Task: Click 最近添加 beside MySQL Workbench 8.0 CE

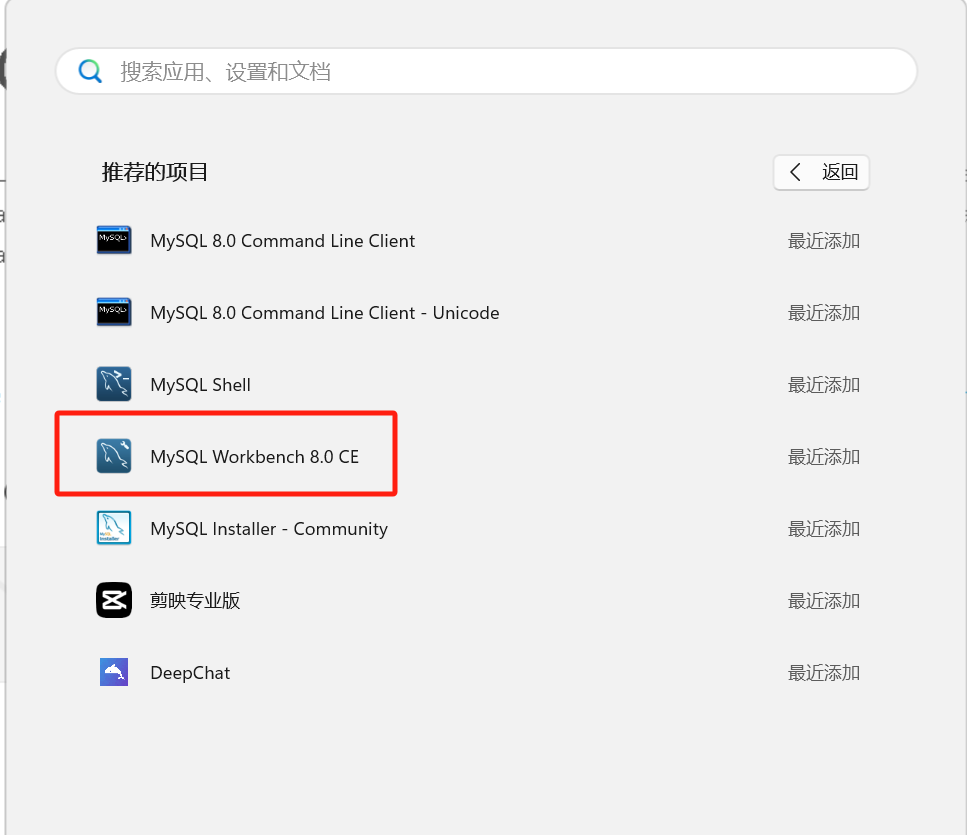Action: pyautogui.click(x=824, y=457)
